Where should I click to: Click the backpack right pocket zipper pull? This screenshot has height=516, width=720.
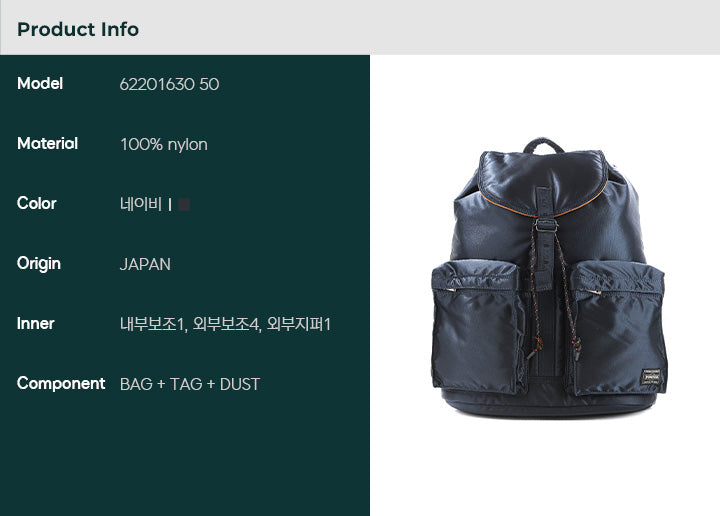(595, 292)
